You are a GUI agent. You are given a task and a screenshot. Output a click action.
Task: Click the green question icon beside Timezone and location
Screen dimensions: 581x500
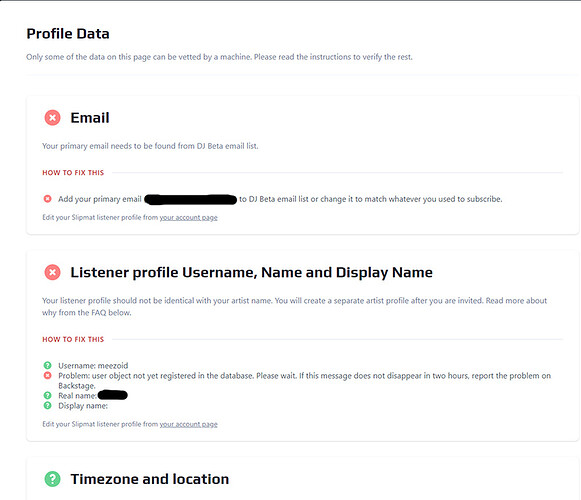pos(53,479)
